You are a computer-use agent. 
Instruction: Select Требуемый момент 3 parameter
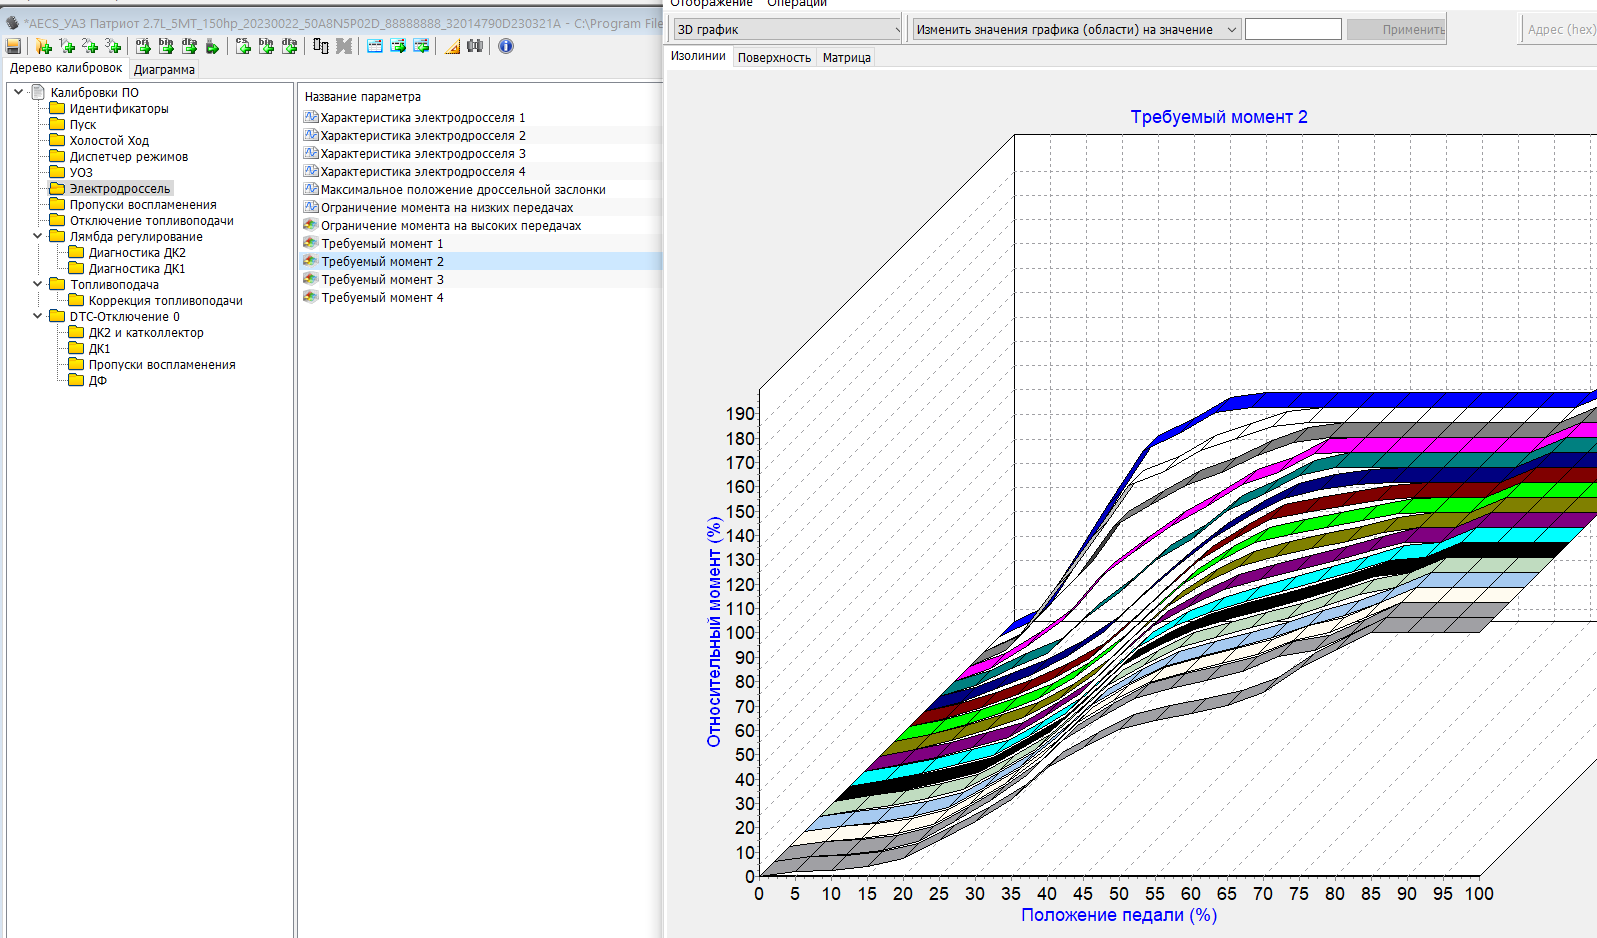382,280
